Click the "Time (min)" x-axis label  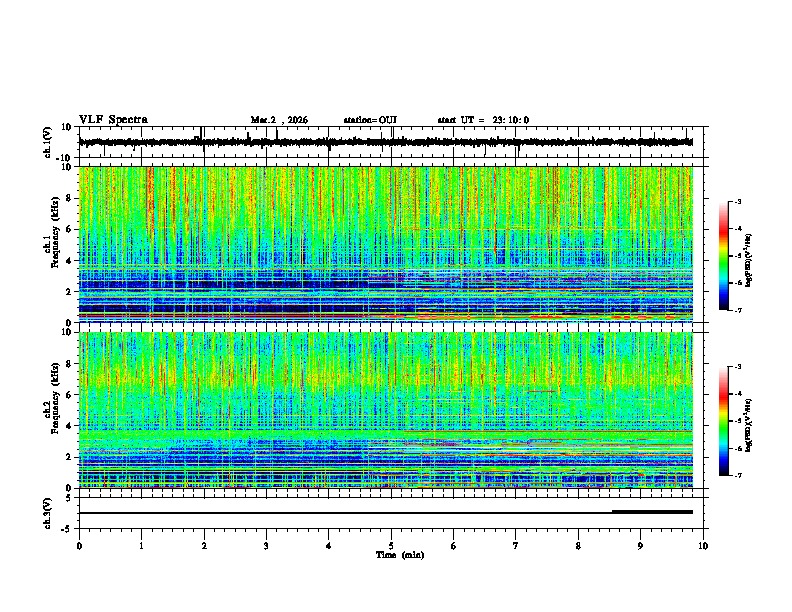[400, 555]
